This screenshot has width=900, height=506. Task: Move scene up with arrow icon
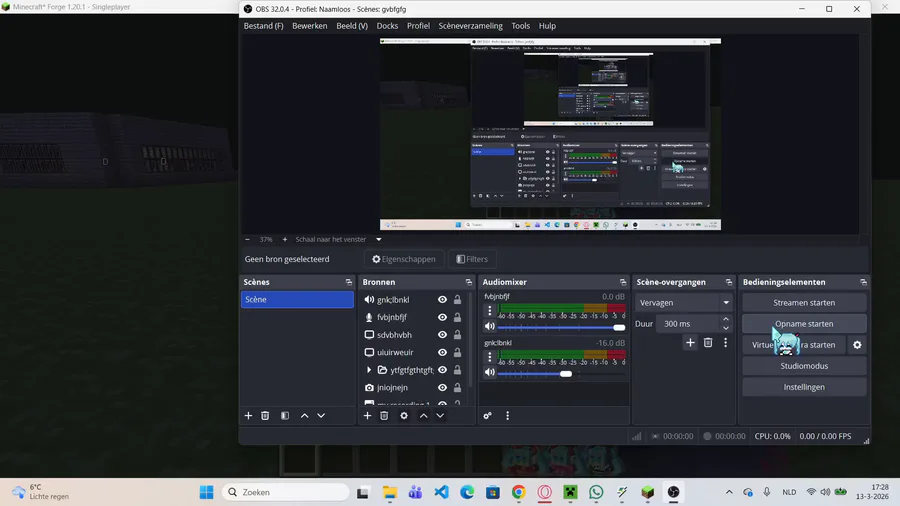tap(304, 415)
